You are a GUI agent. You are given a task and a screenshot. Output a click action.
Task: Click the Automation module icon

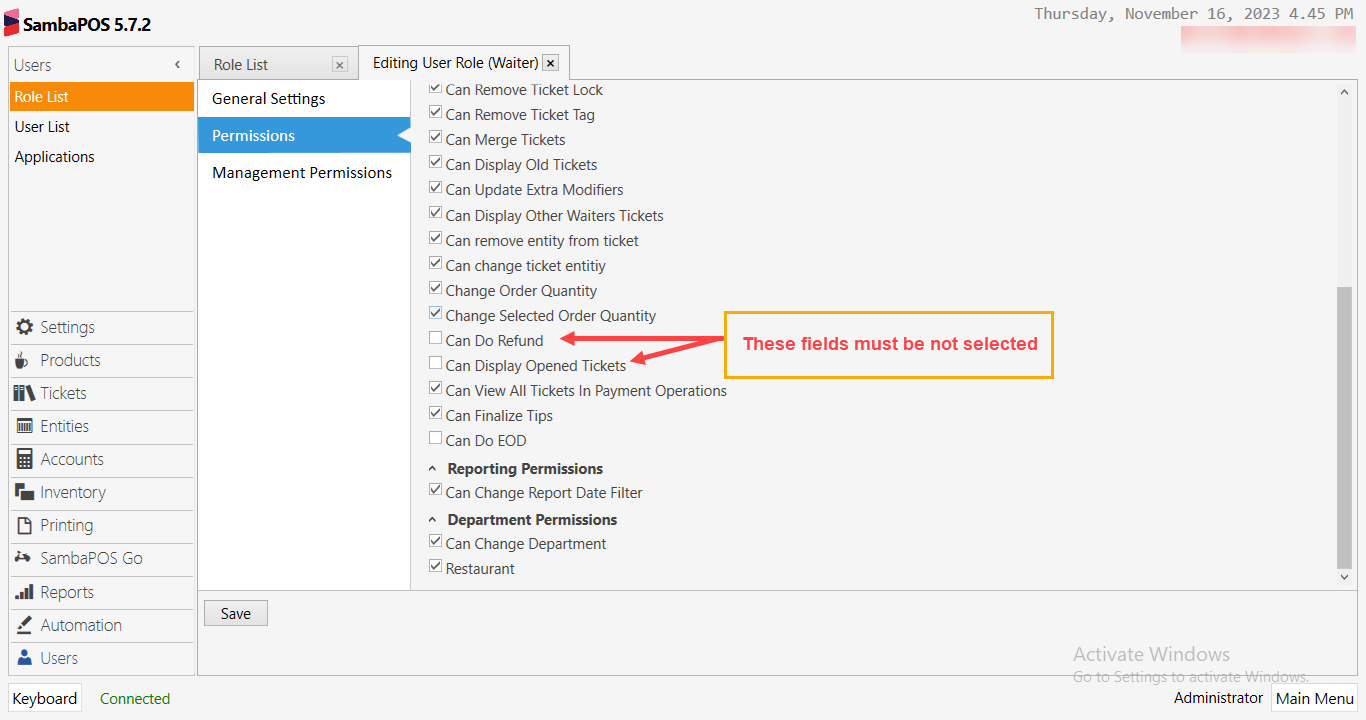[x=23, y=625]
